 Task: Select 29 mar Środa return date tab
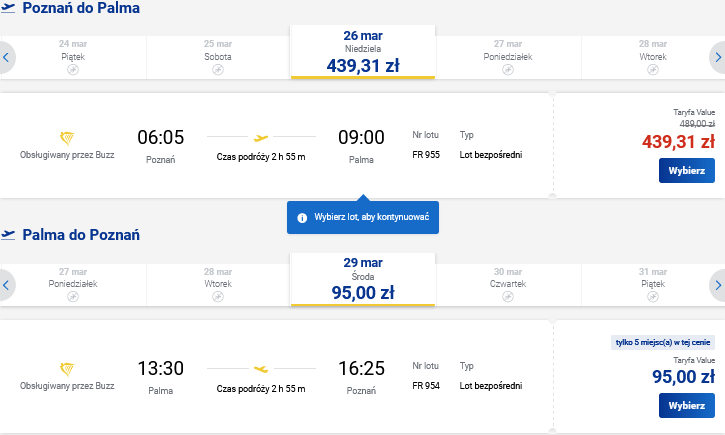coord(363,280)
